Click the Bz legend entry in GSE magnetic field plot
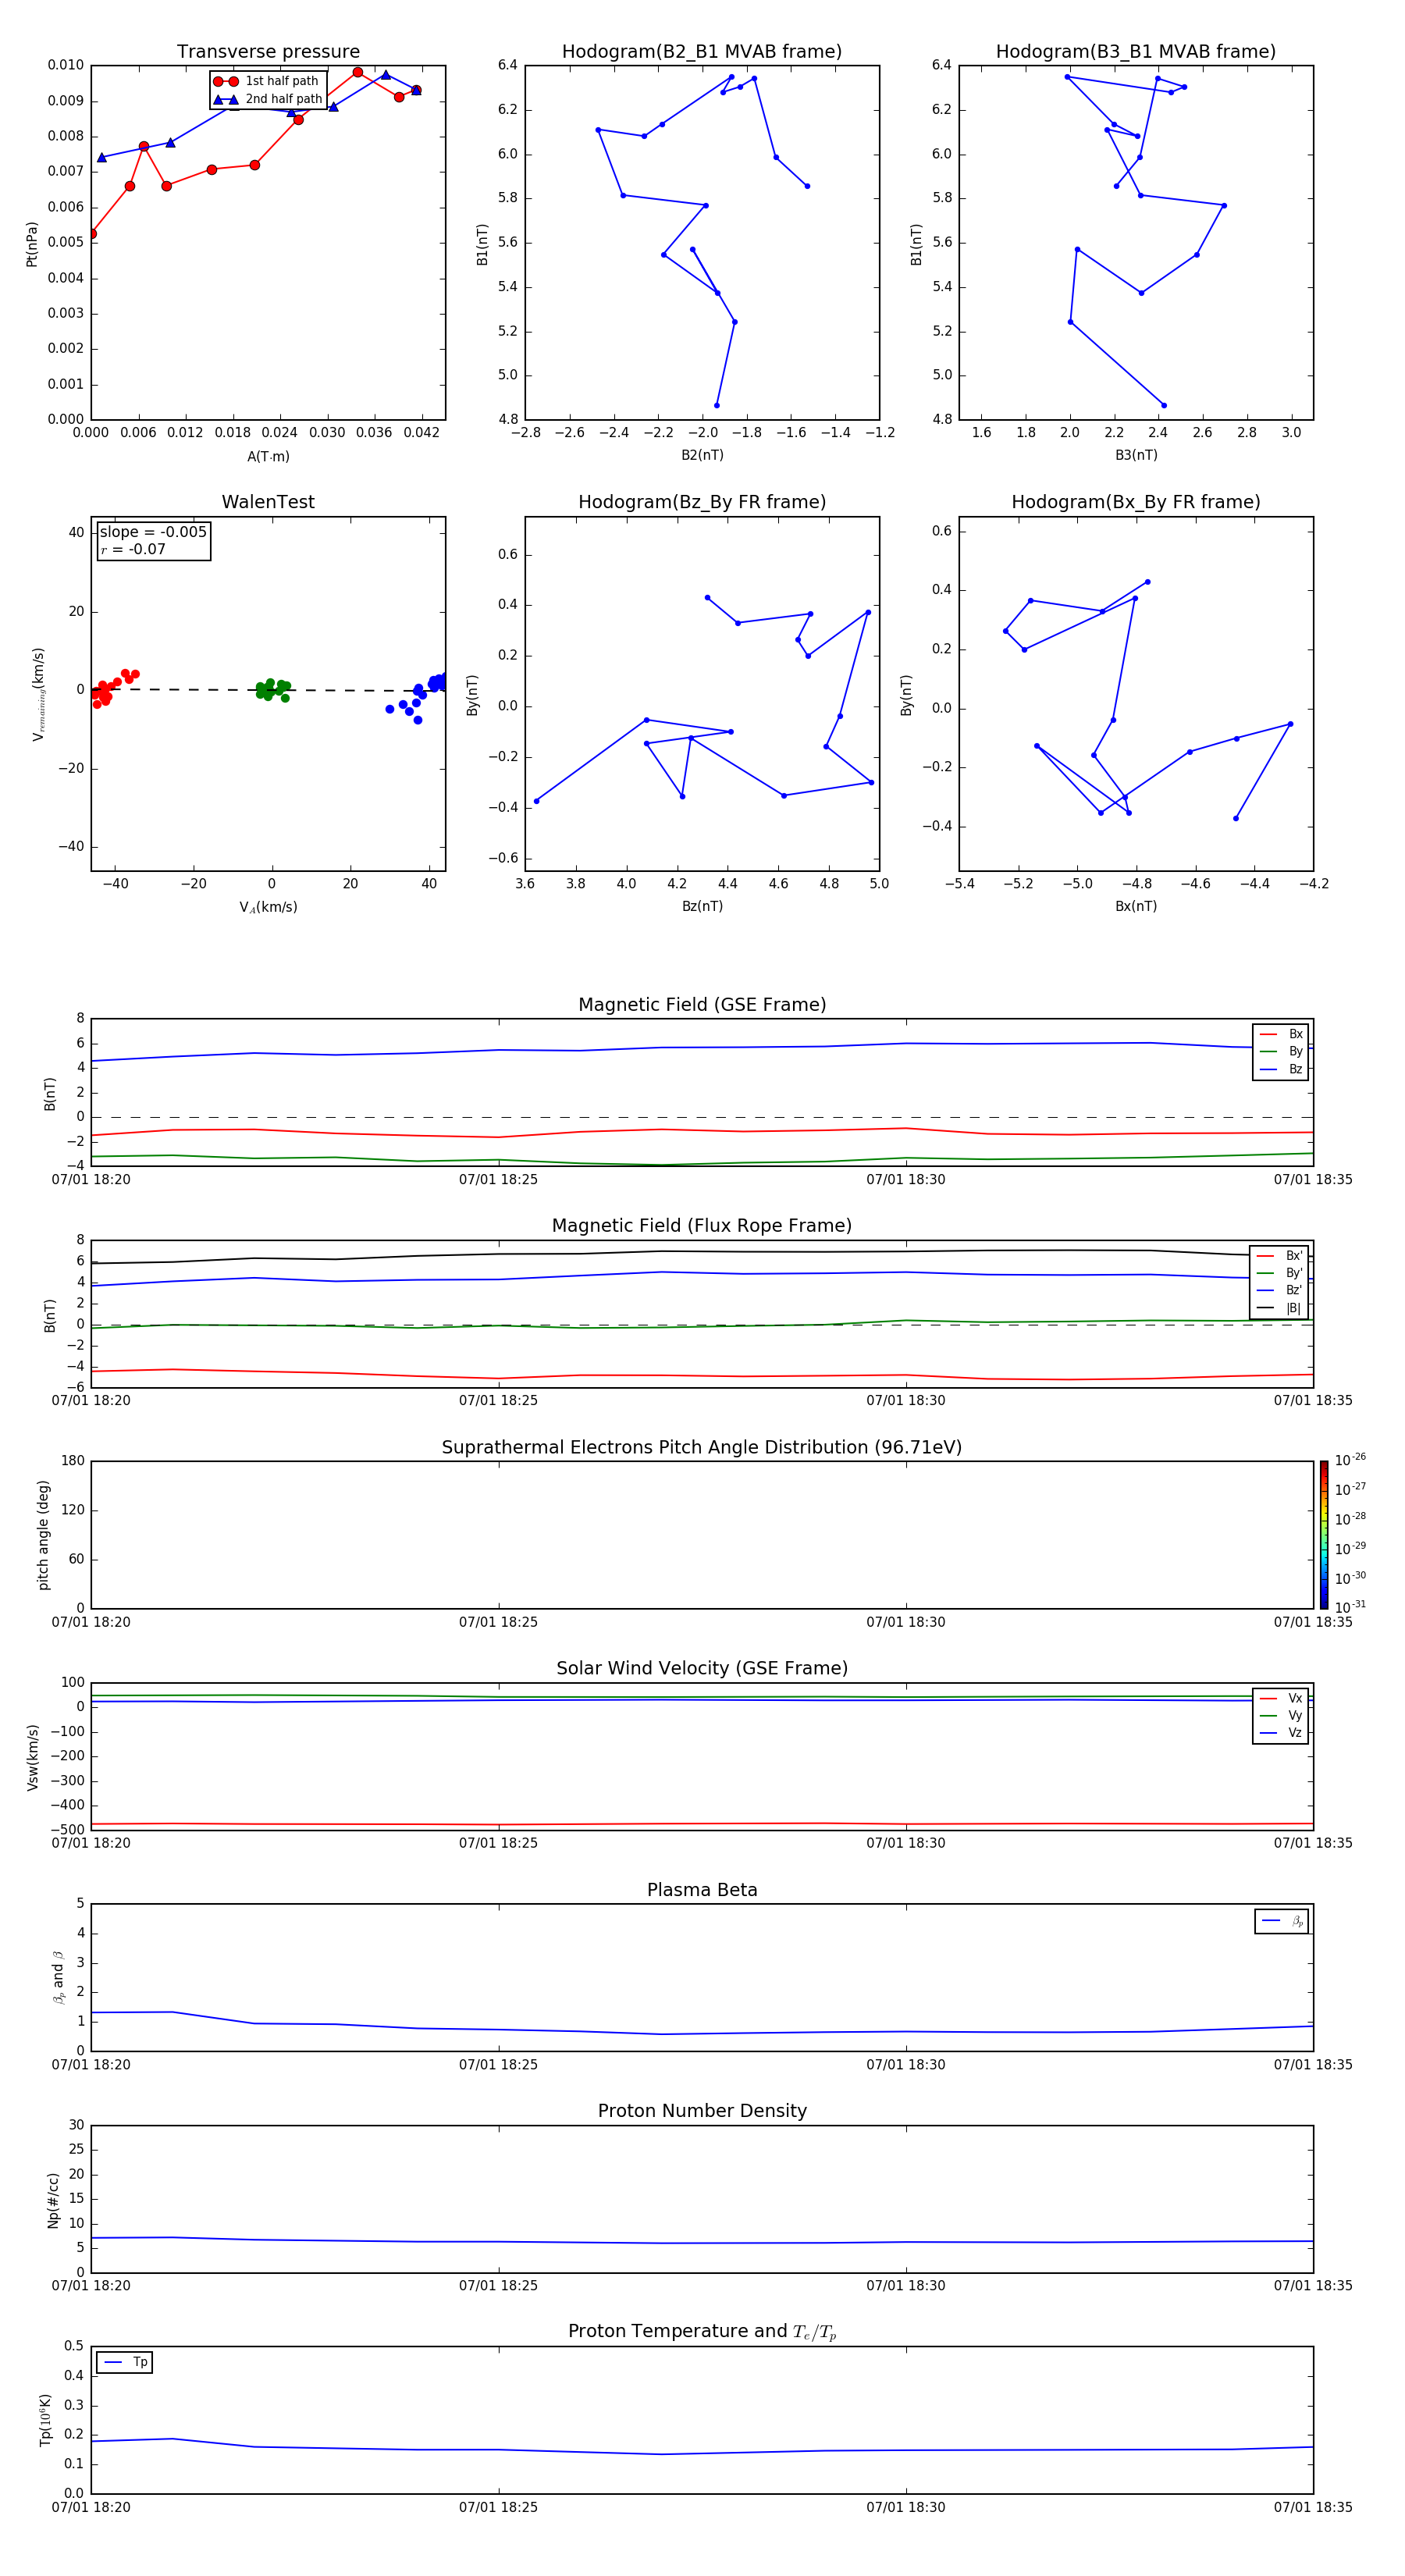Viewport: 1405px width, 2576px height. [x=1281, y=1070]
